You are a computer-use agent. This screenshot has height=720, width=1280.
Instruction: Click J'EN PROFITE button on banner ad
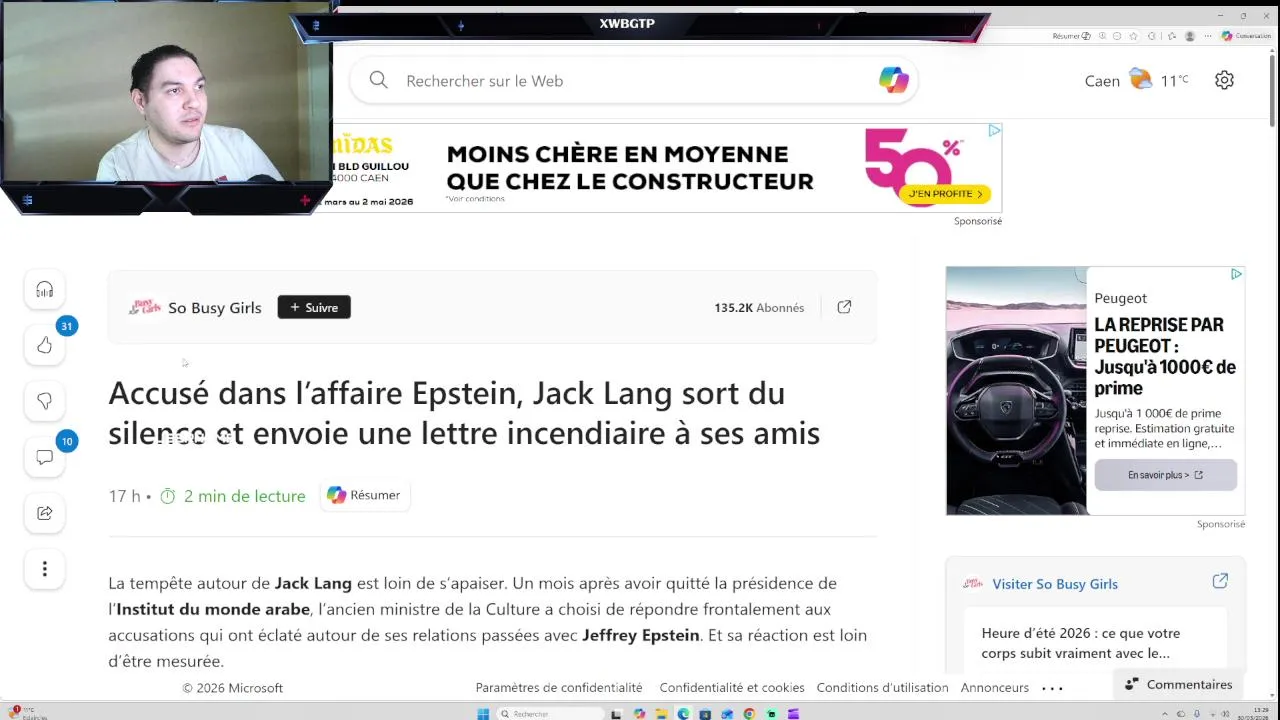[946, 193]
